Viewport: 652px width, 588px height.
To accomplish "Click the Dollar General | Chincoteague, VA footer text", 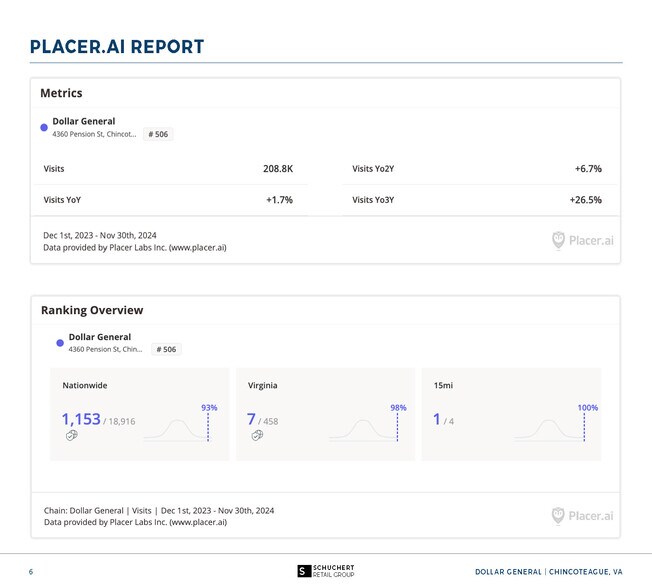I will [548, 572].
